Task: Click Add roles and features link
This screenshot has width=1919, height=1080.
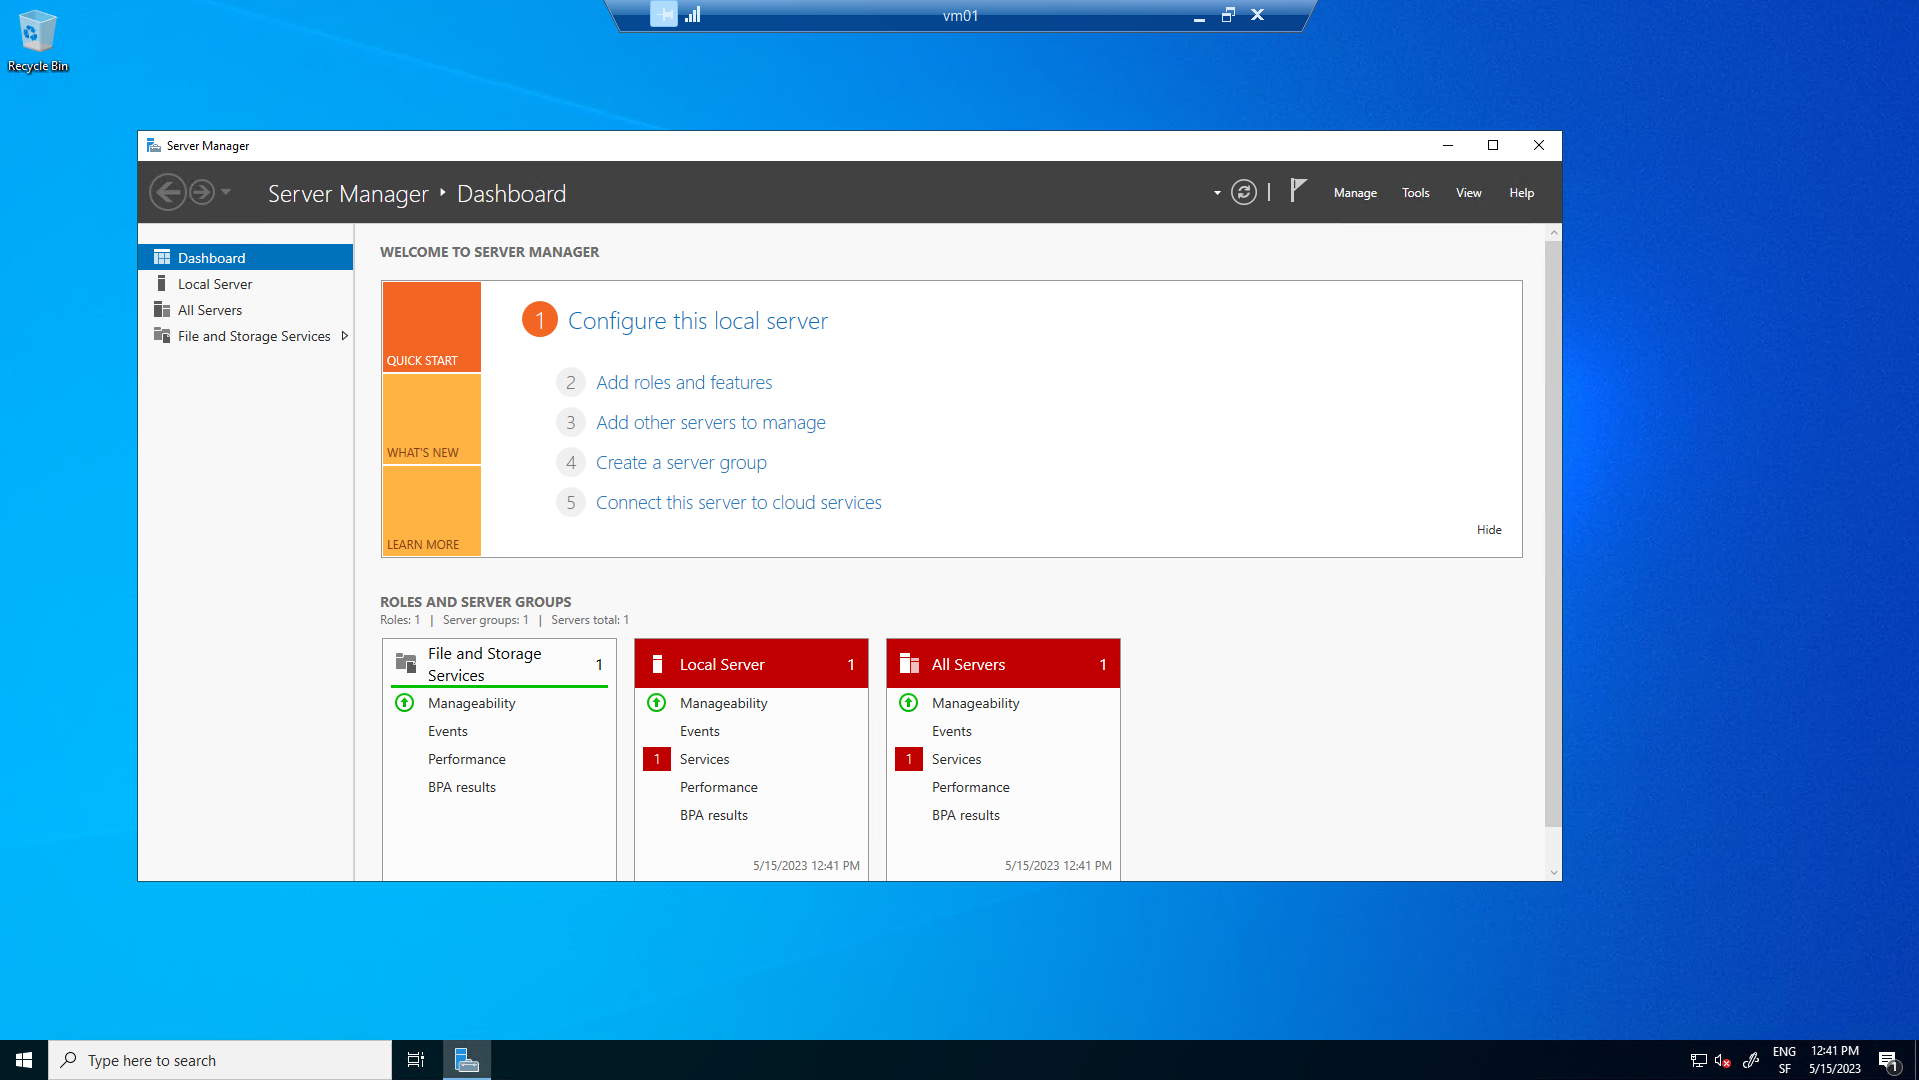Action: 684,382
